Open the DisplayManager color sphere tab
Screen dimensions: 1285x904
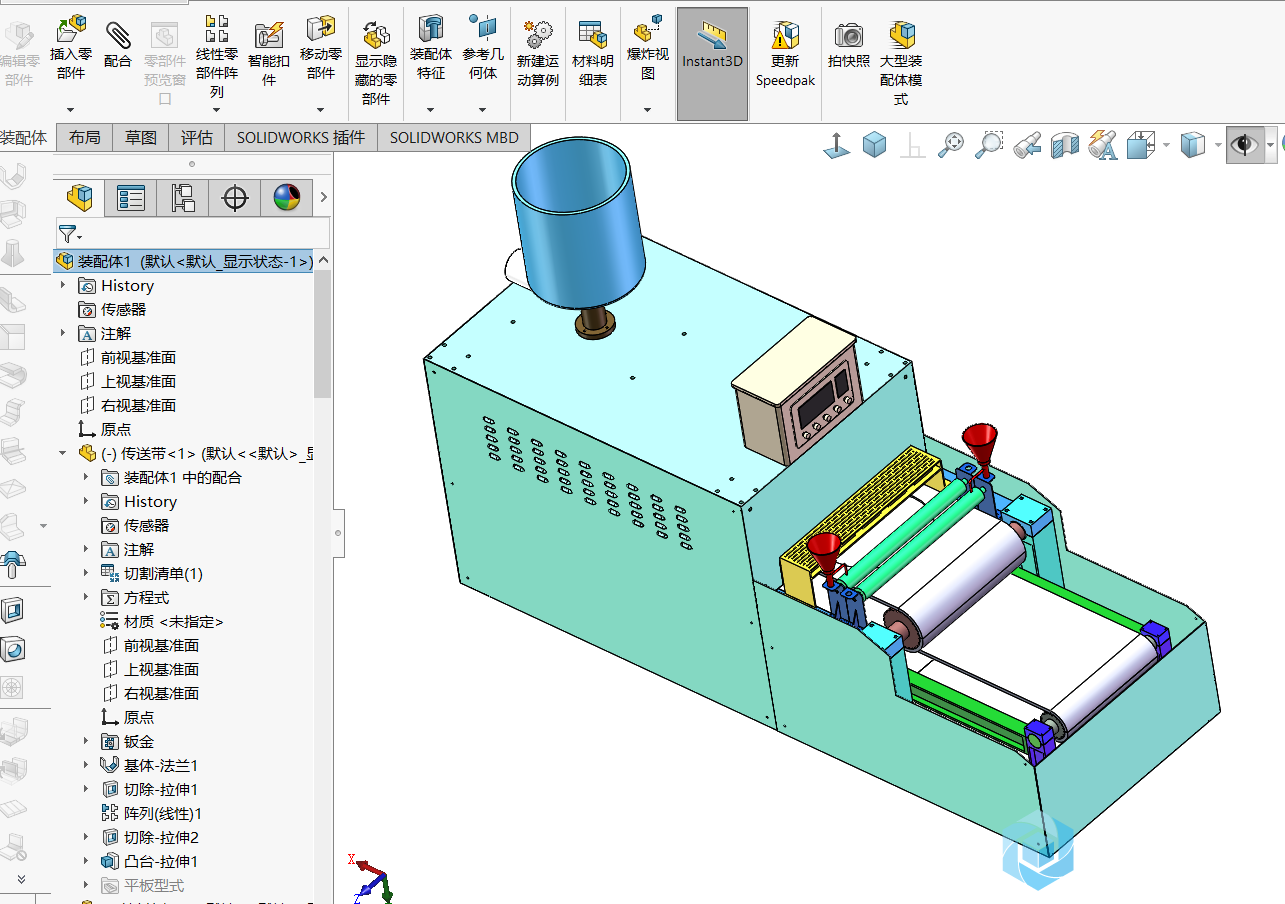click(287, 198)
